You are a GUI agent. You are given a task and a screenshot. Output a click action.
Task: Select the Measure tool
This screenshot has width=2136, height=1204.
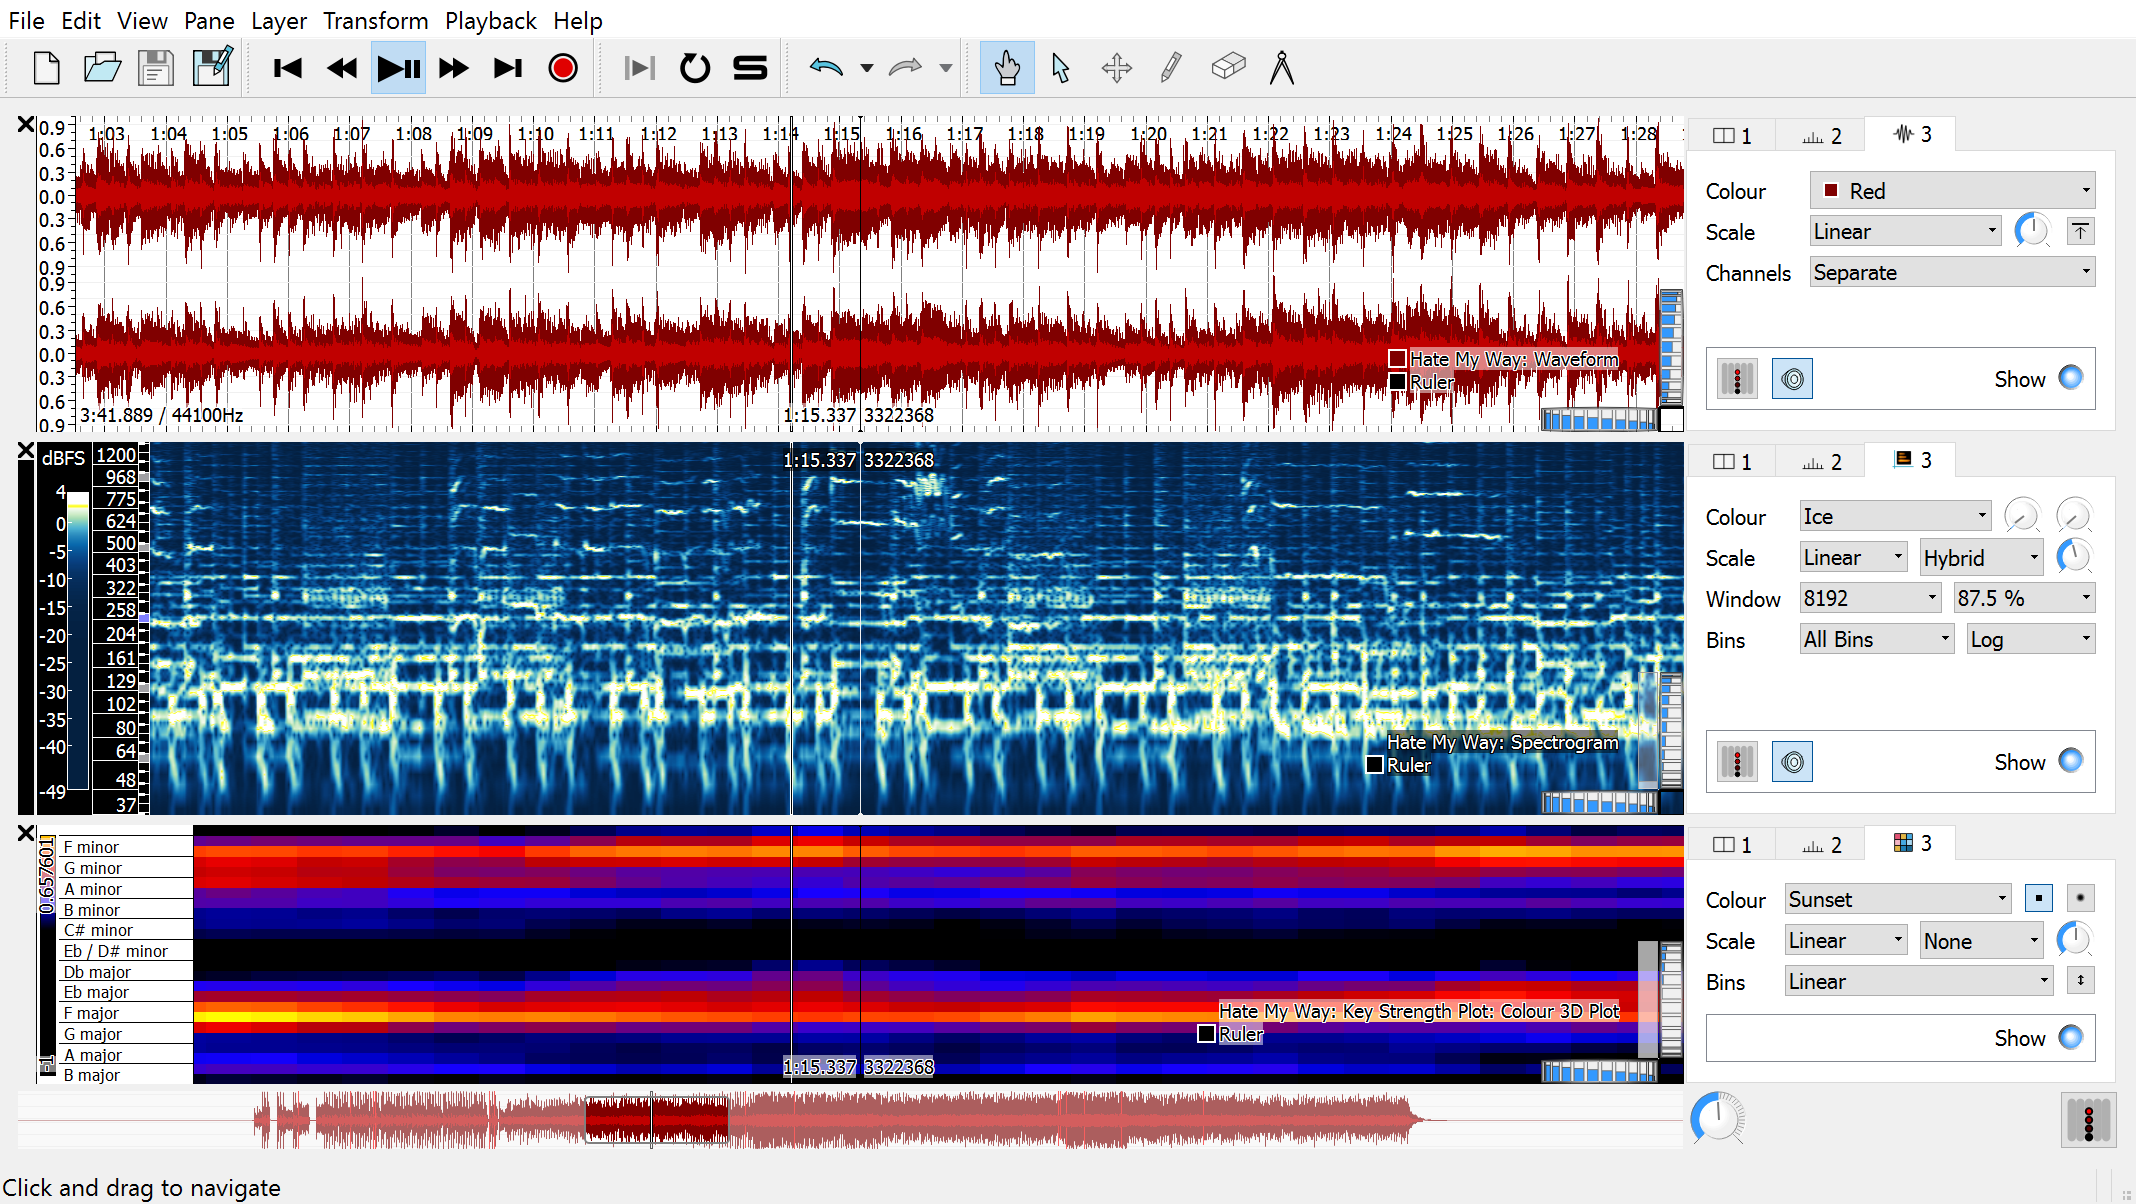tap(1283, 68)
